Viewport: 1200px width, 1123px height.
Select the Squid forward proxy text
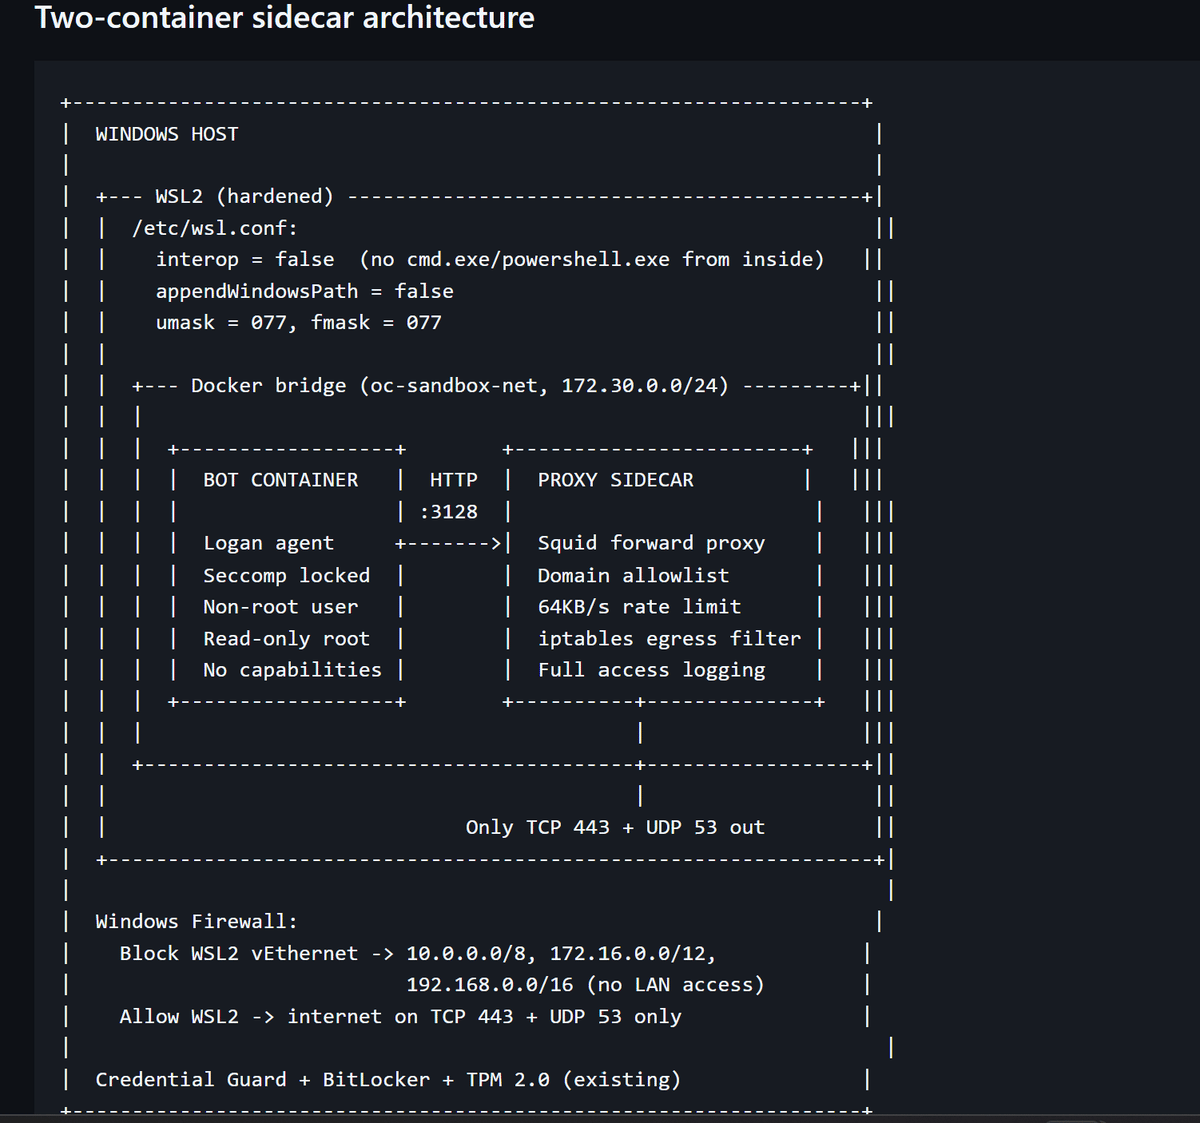(651, 542)
